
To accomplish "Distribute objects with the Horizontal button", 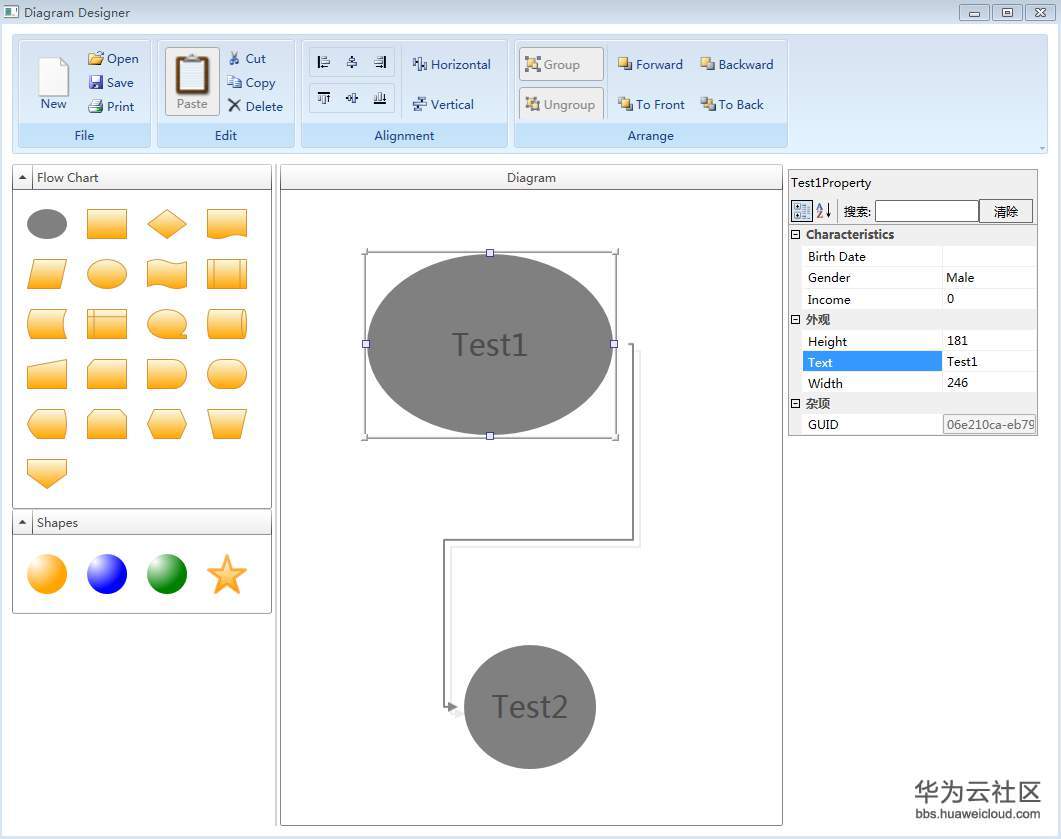I will point(451,64).
